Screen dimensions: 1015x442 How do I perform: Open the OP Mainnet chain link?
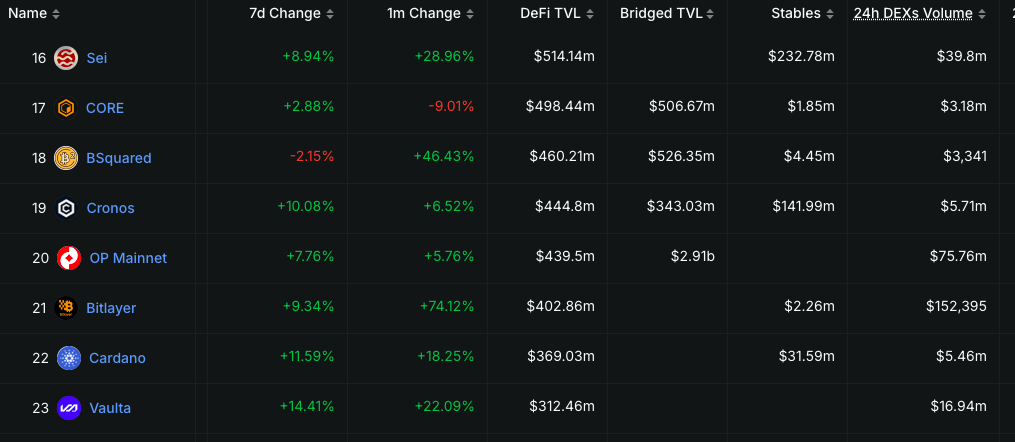[128, 258]
